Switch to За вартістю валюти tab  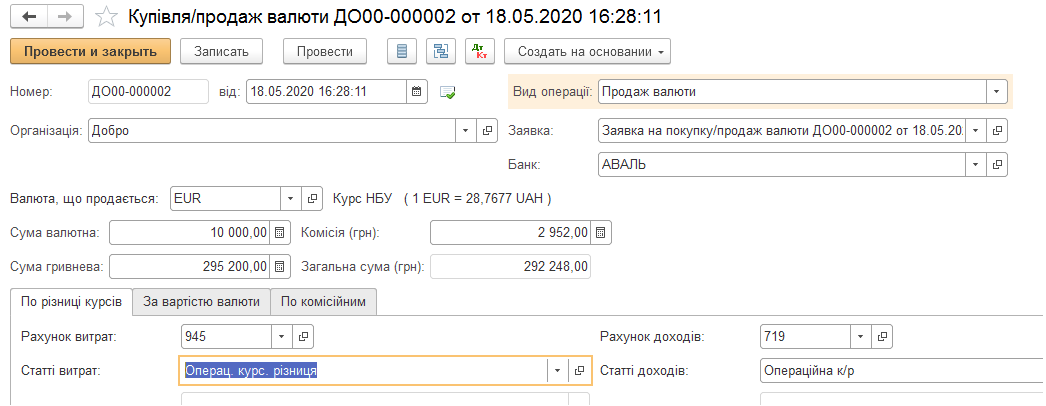pyautogui.click(x=201, y=301)
